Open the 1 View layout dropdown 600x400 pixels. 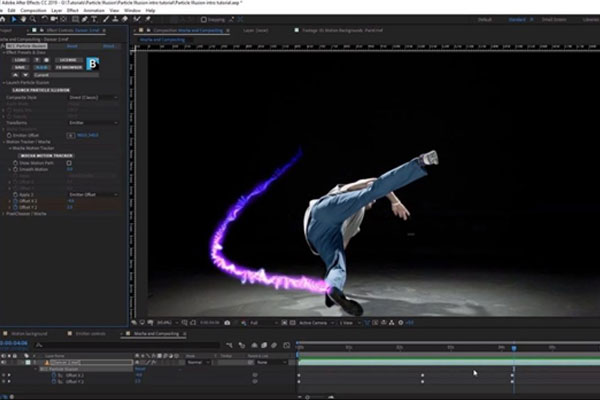[x=349, y=323]
